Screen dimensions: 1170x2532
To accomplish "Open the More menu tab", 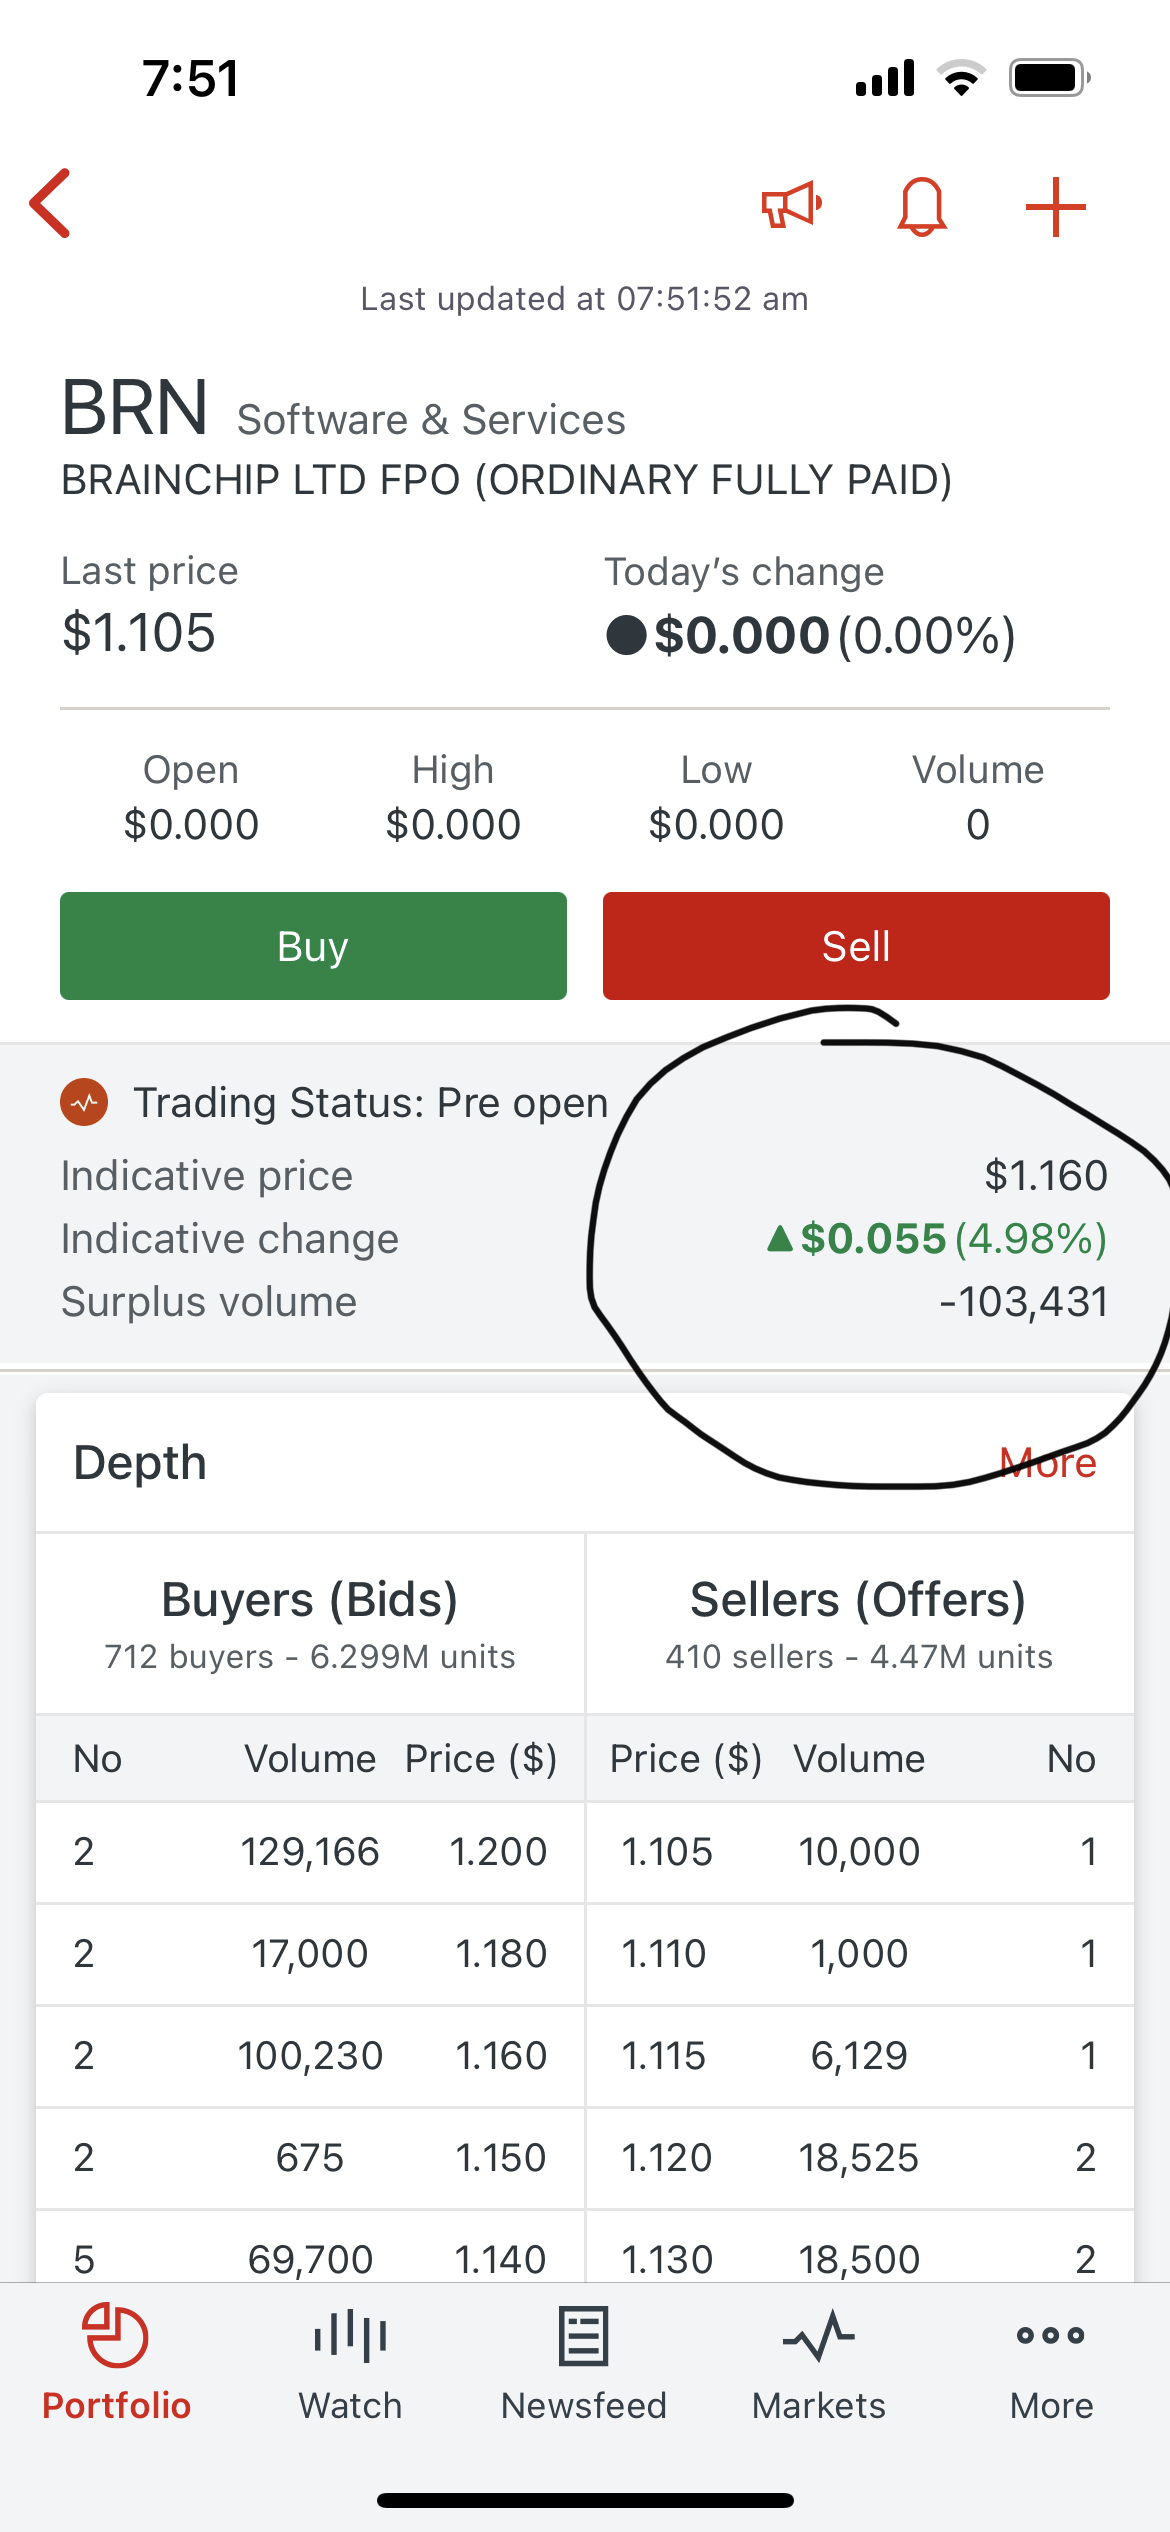I will [1051, 2362].
